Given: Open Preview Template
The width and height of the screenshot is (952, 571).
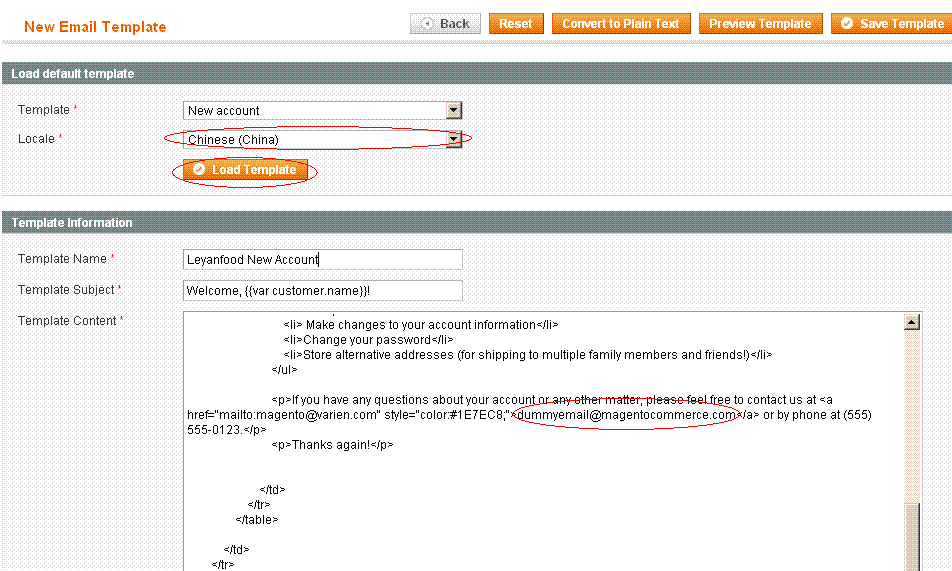Looking at the screenshot, I should pos(761,24).
